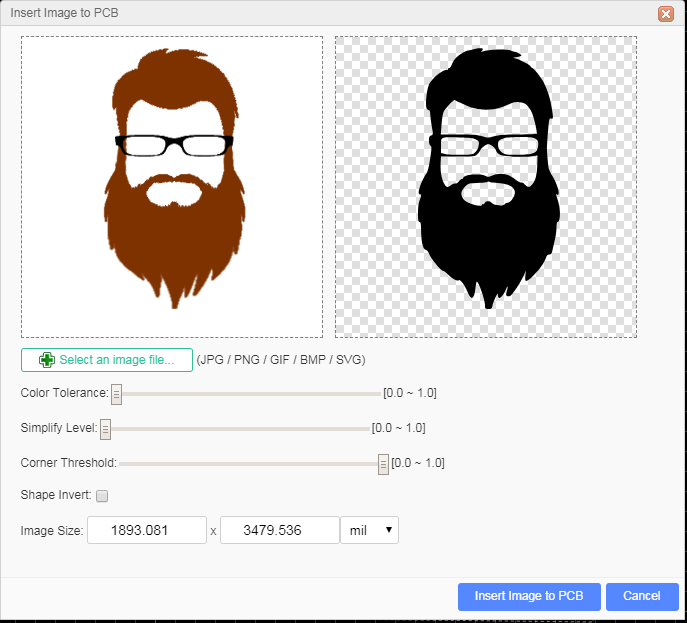Click the Insert Image to PCB title text

pos(64,13)
